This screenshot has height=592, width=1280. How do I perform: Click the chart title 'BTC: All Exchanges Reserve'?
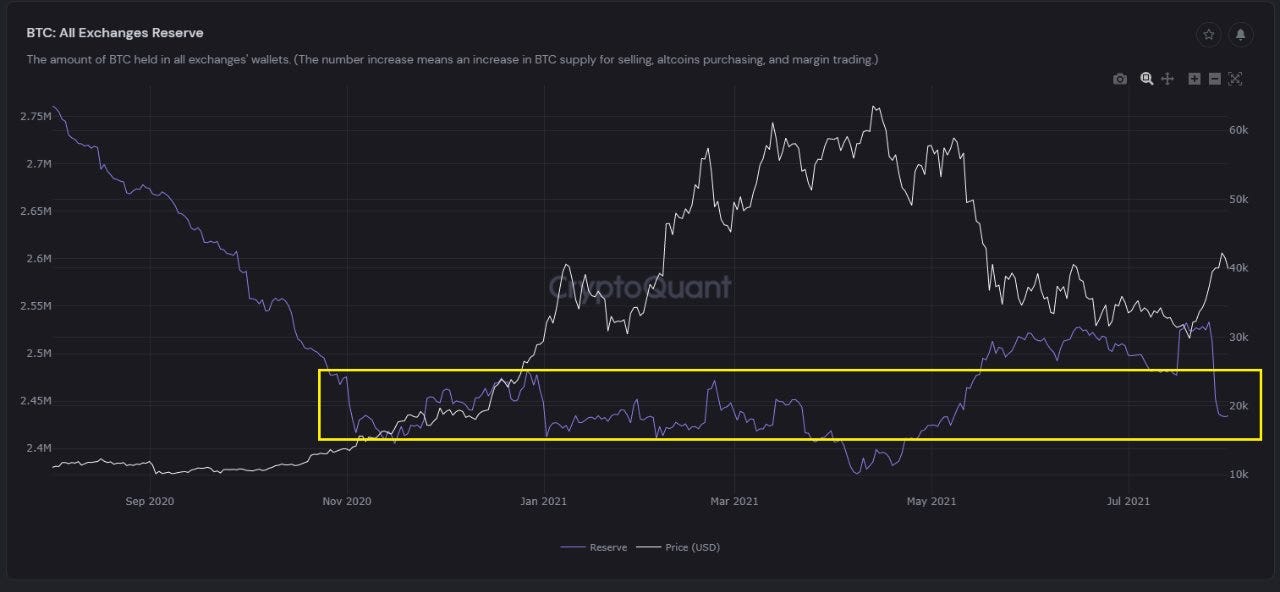click(x=115, y=33)
